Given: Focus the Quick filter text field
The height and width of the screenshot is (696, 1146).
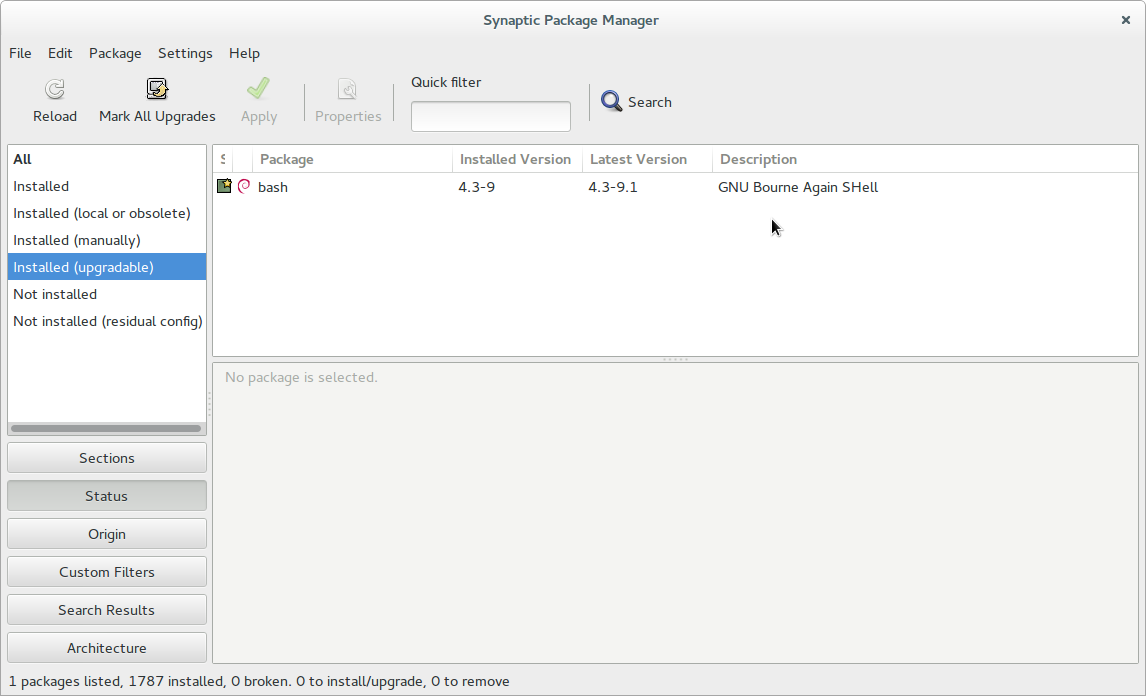Looking at the screenshot, I should coord(490,116).
